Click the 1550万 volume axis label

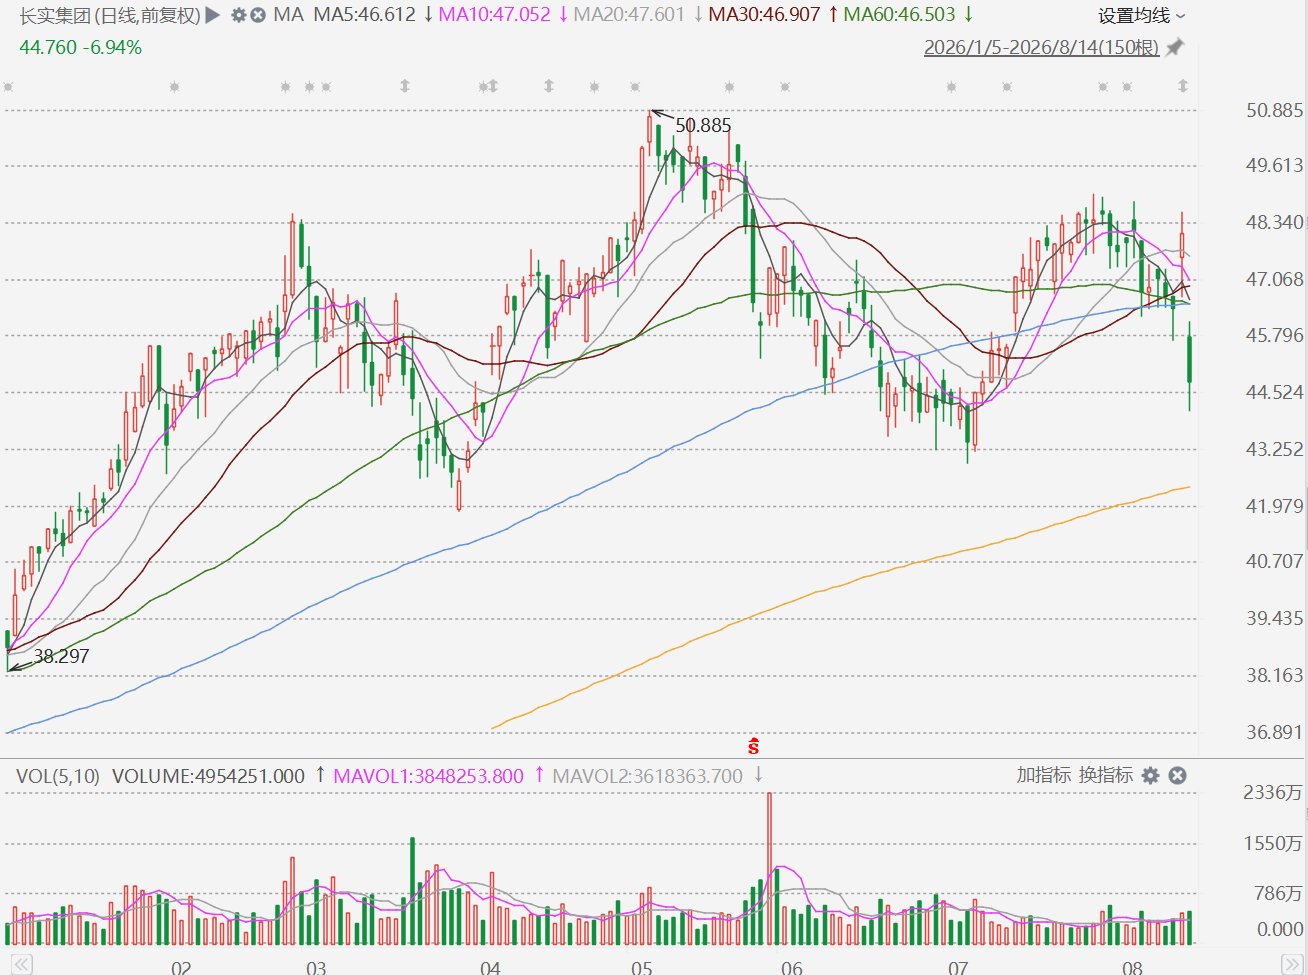pyautogui.click(x=1273, y=843)
